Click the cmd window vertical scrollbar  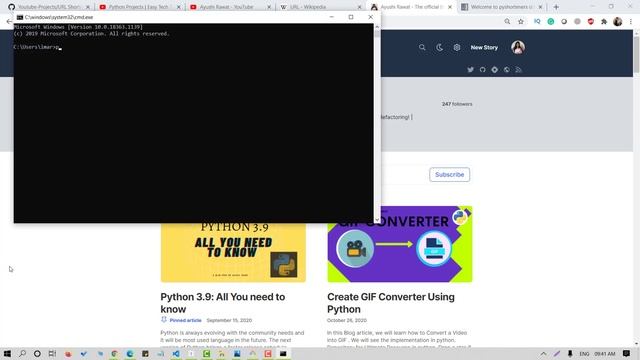(x=377, y=123)
